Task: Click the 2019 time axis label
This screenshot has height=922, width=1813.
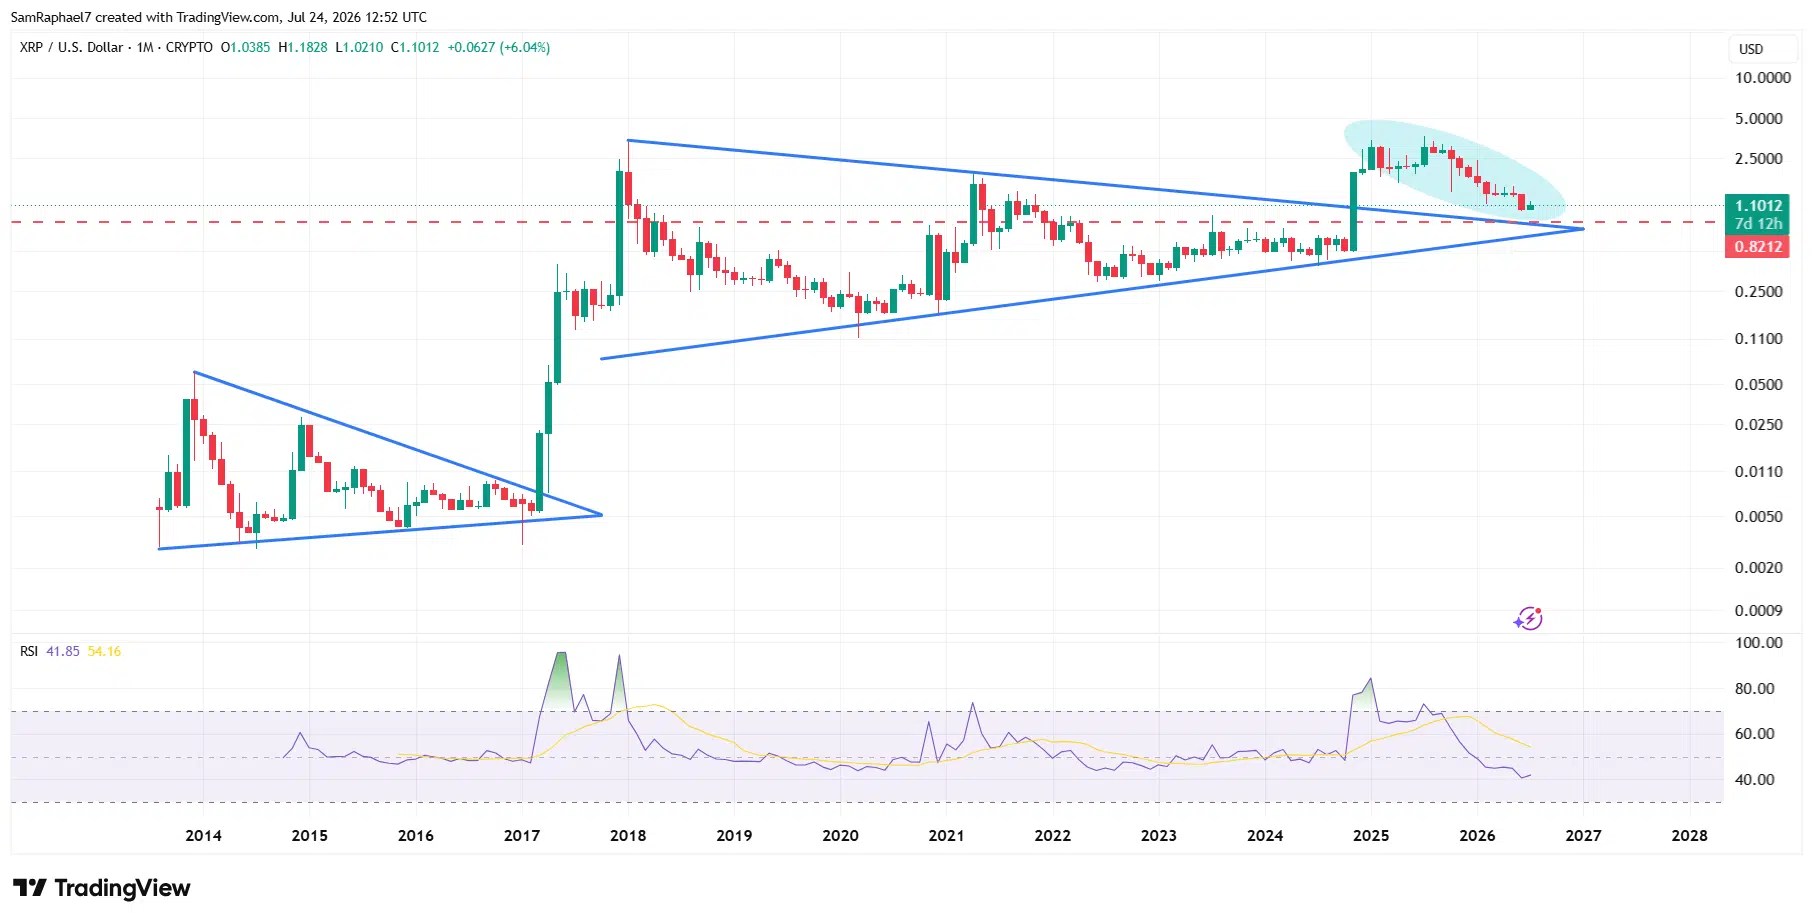Action: pyautogui.click(x=734, y=836)
